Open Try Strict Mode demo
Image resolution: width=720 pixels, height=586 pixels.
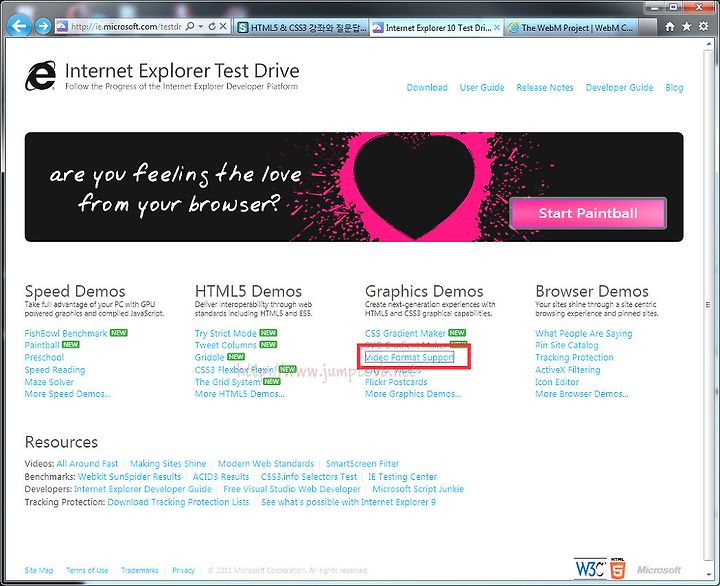pos(225,333)
